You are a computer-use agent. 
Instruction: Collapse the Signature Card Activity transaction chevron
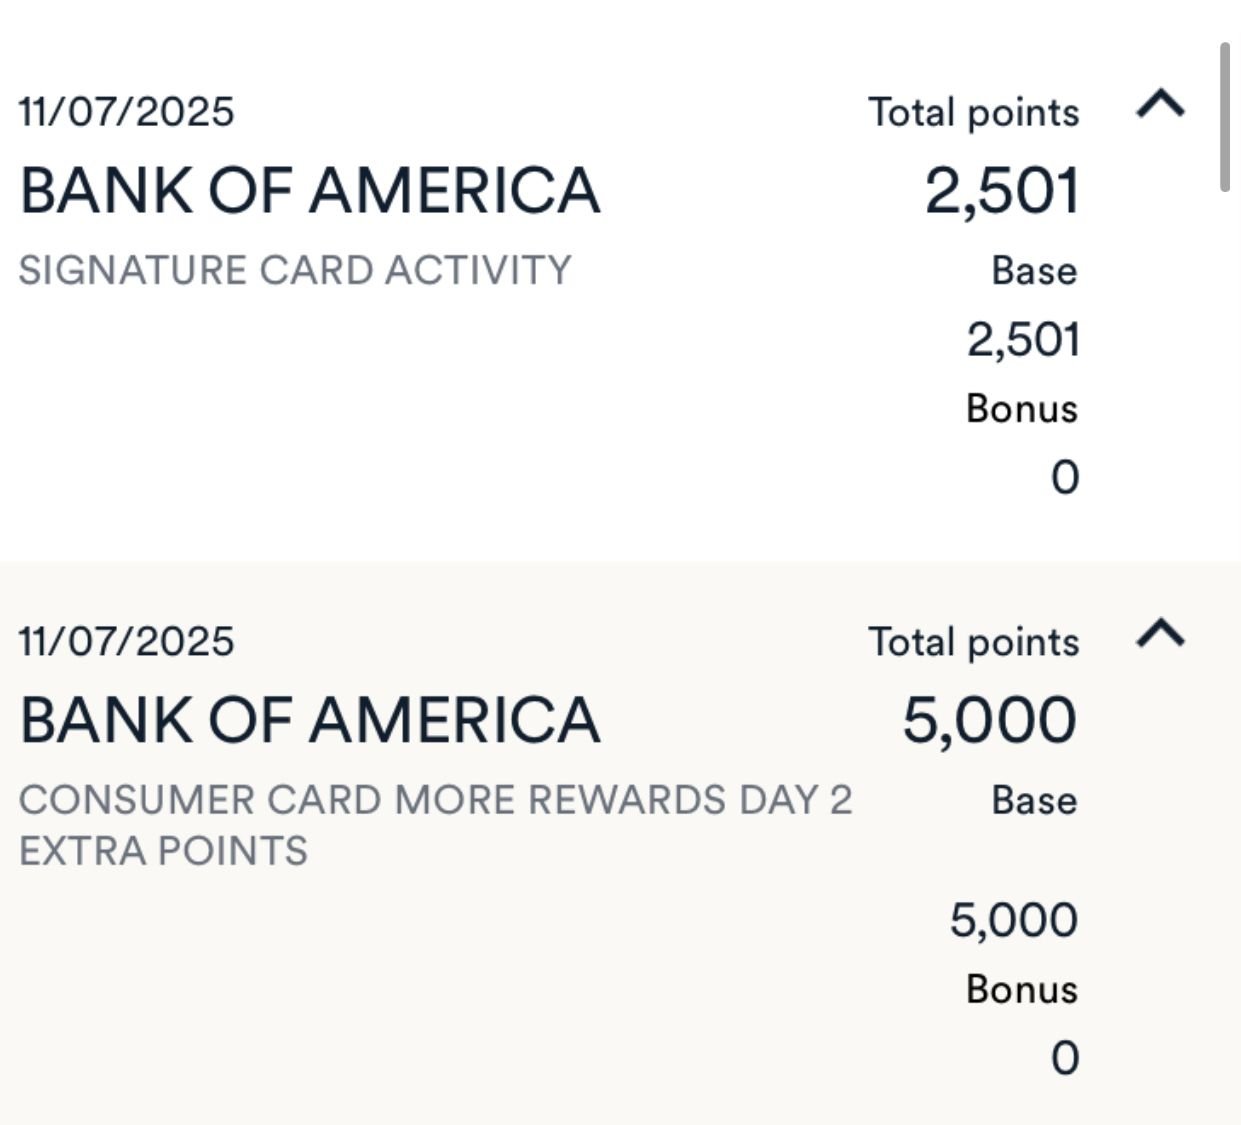1160,104
